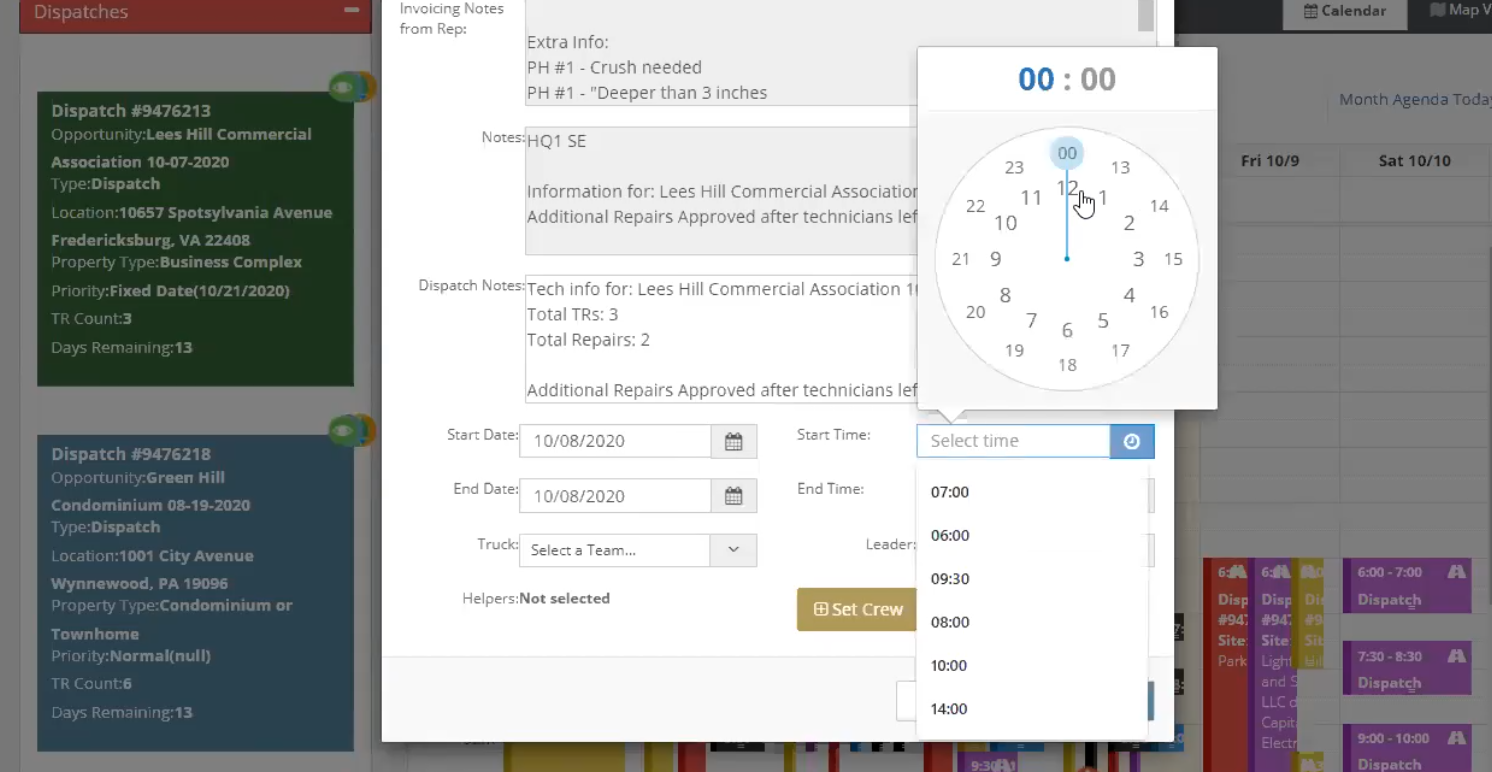Toggle eye icon on Dispatch #9476218 card
The image size is (1492, 772).
click(345, 431)
